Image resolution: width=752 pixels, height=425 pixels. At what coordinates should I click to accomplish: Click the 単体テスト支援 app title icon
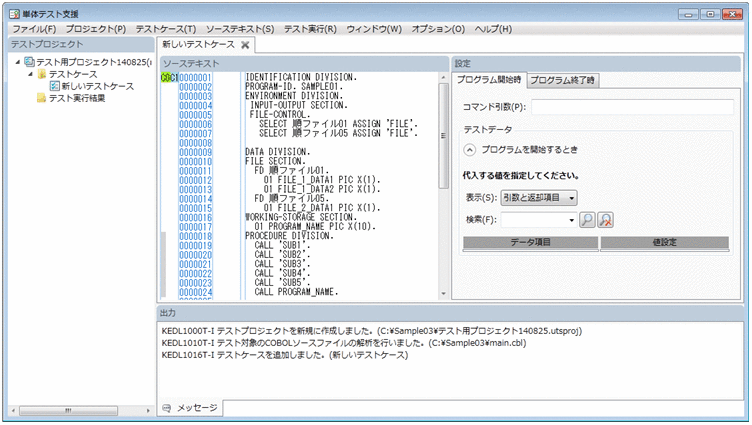click(14, 14)
